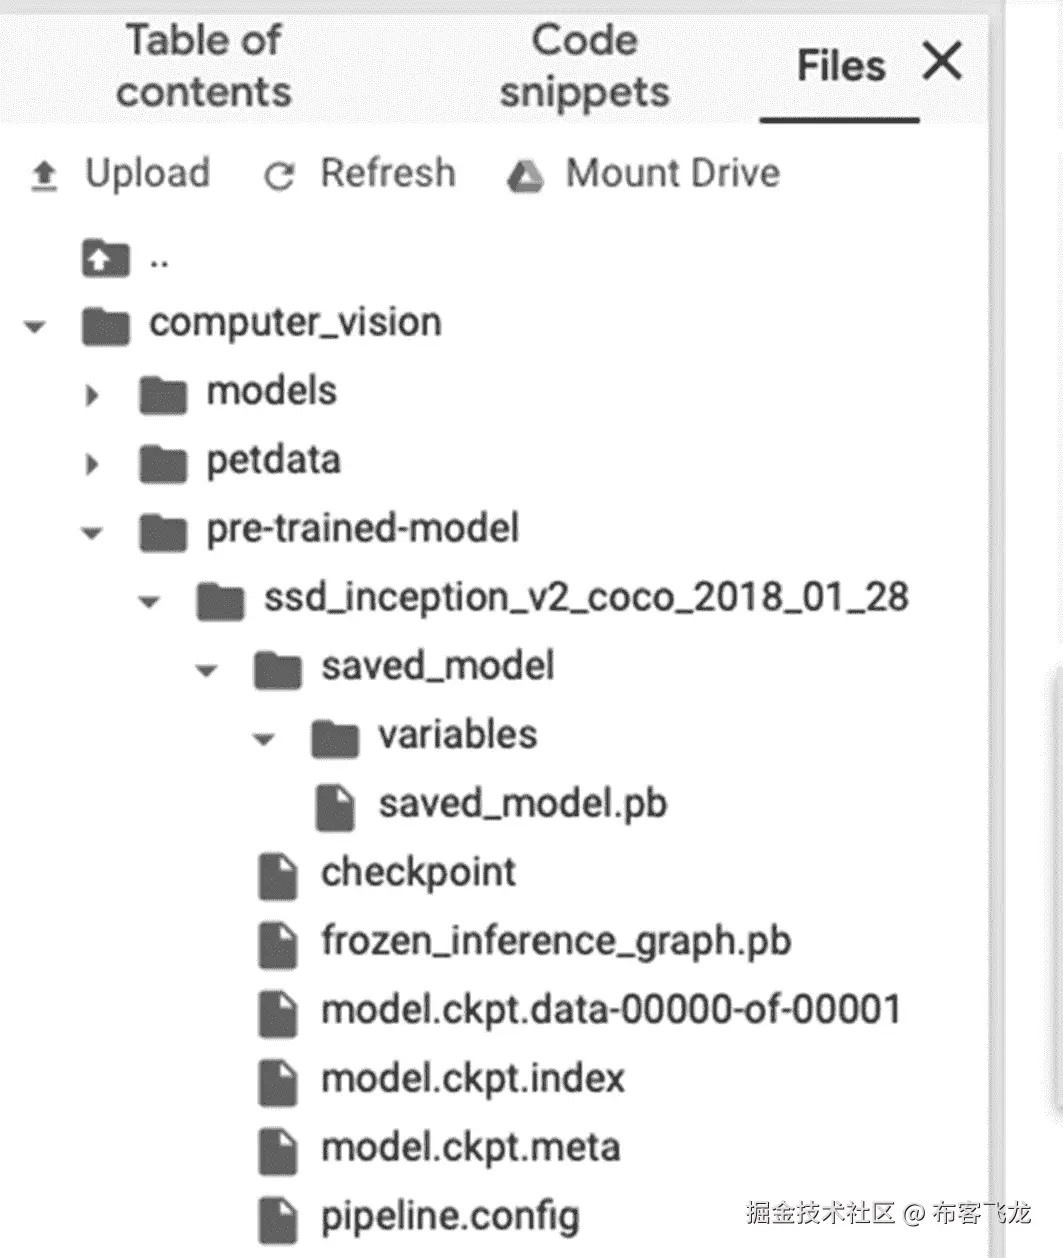Screen dimensions: 1063x1258
Task: Collapse the variables folder arrow
Action: pyautogui.click(x=264, y=740)
